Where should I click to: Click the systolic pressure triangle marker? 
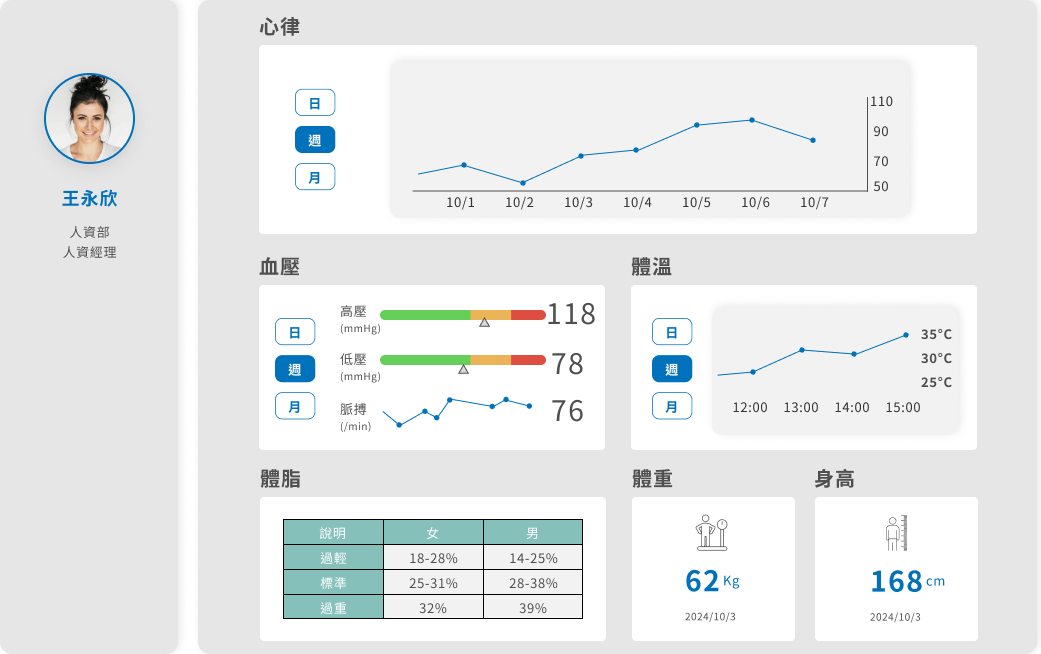(x=484, y=322)
